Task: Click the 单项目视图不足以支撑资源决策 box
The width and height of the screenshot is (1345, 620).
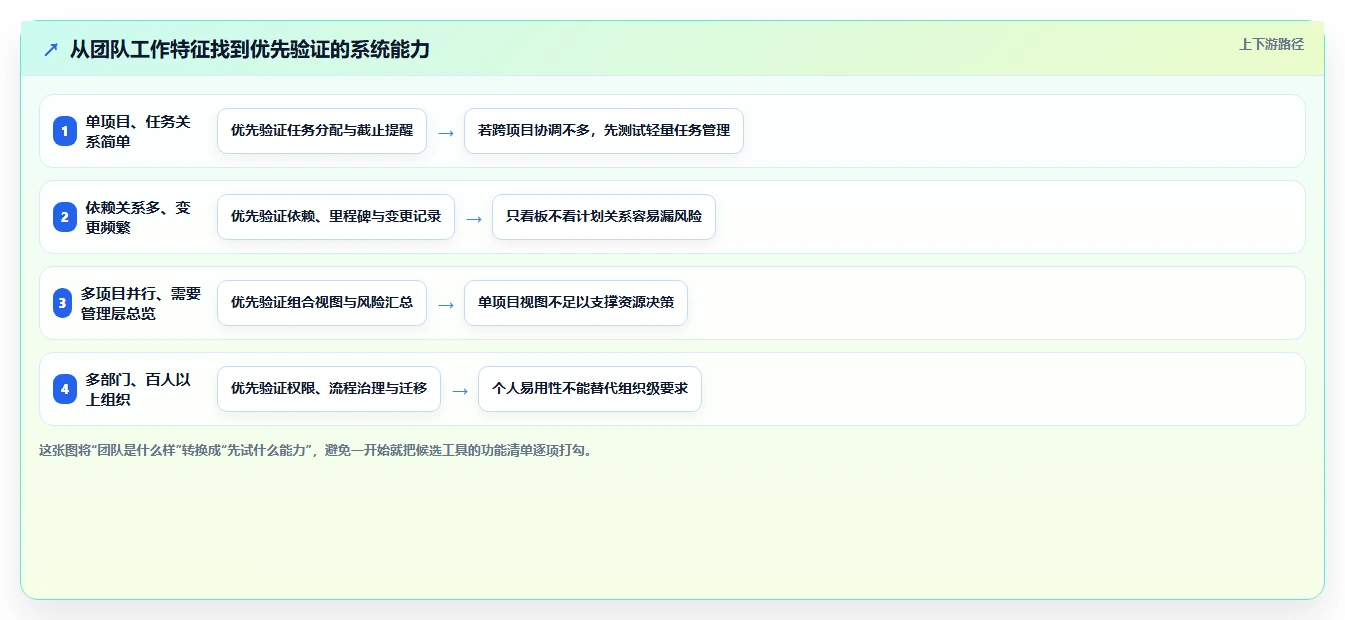Action: [576, 303]
